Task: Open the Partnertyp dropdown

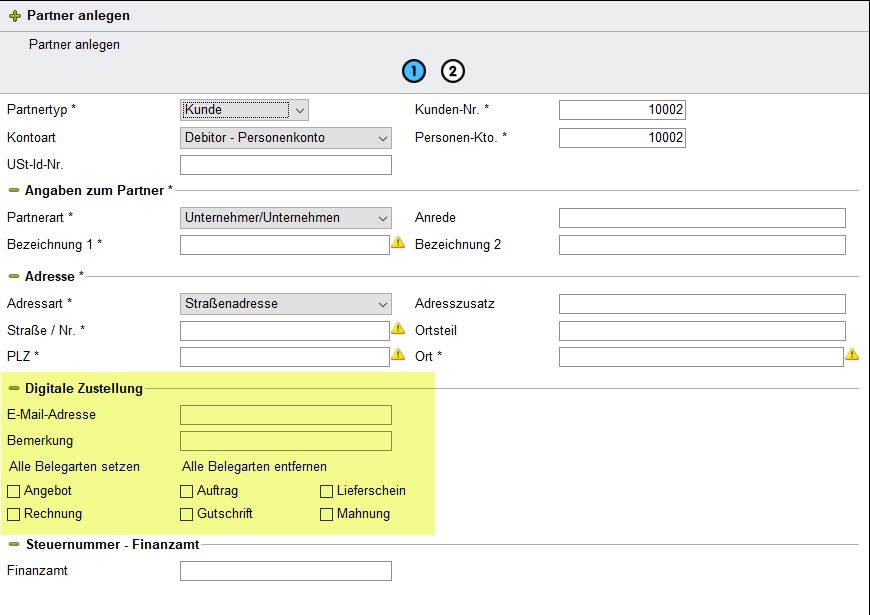Action: pyautogui.click(x=245, y=110)
